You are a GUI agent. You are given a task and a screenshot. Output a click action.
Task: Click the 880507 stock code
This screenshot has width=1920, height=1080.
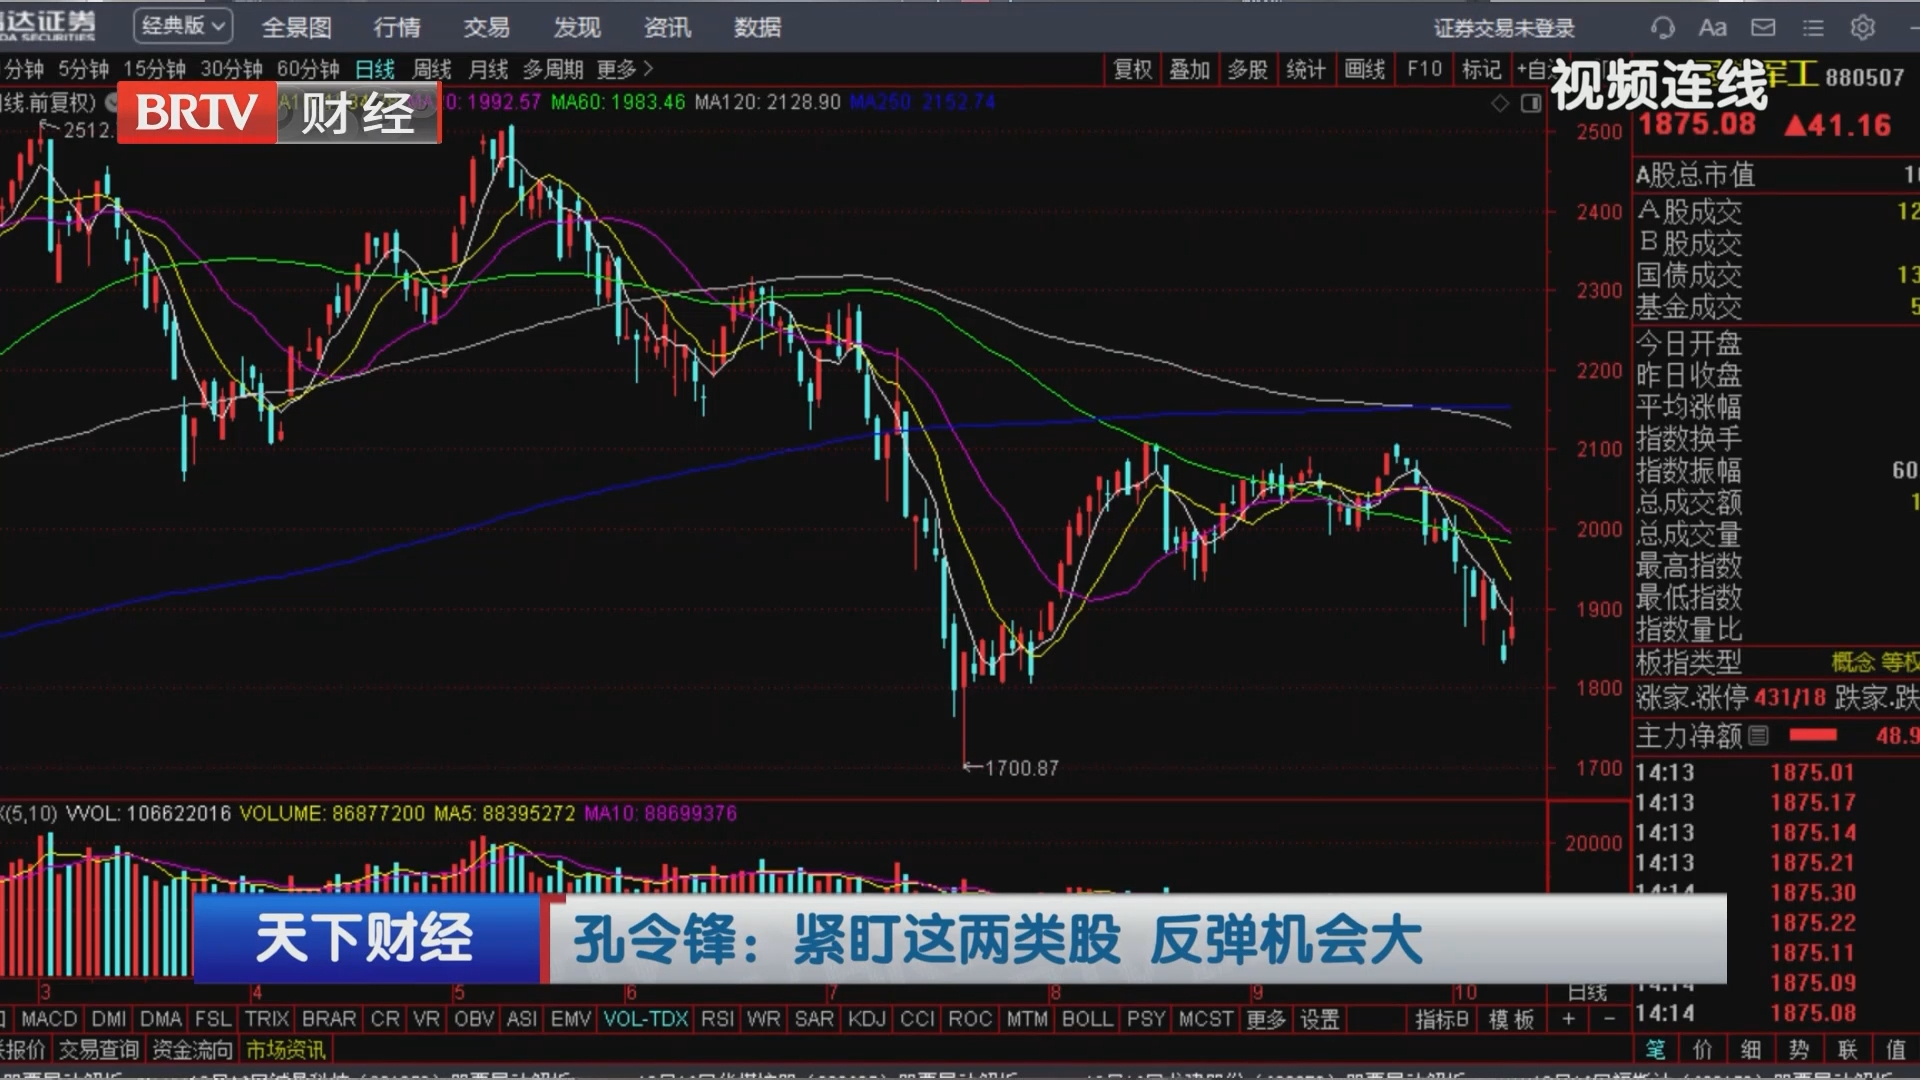coord(1864,78)
